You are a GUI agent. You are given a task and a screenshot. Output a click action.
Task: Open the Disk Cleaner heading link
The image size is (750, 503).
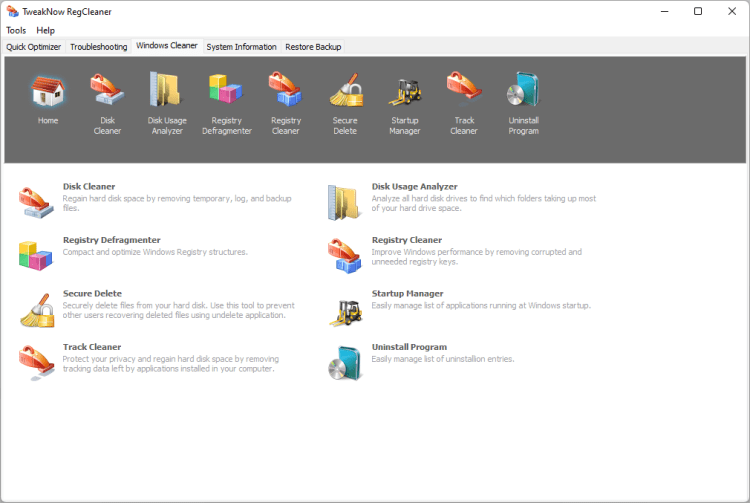point(89,186)
